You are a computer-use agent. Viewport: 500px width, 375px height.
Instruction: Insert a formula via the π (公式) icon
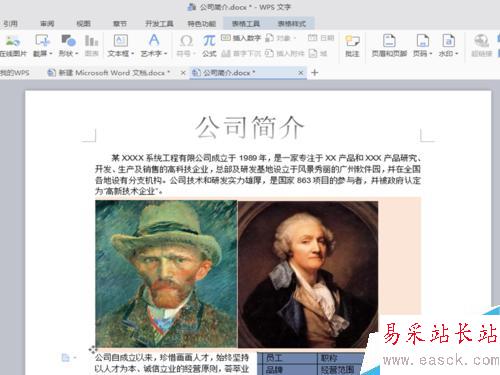point(209,41)
